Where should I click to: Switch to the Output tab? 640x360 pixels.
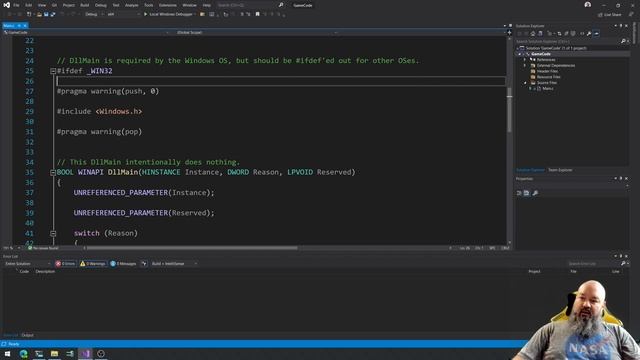click(27, 335)
